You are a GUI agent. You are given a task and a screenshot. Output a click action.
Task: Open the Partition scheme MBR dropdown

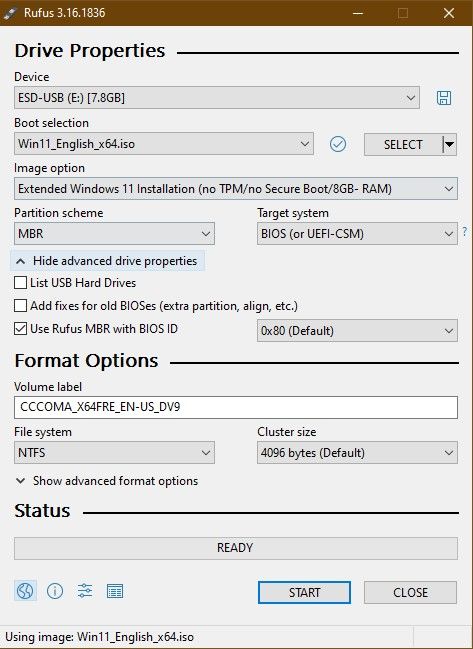(x=114, y=233)
